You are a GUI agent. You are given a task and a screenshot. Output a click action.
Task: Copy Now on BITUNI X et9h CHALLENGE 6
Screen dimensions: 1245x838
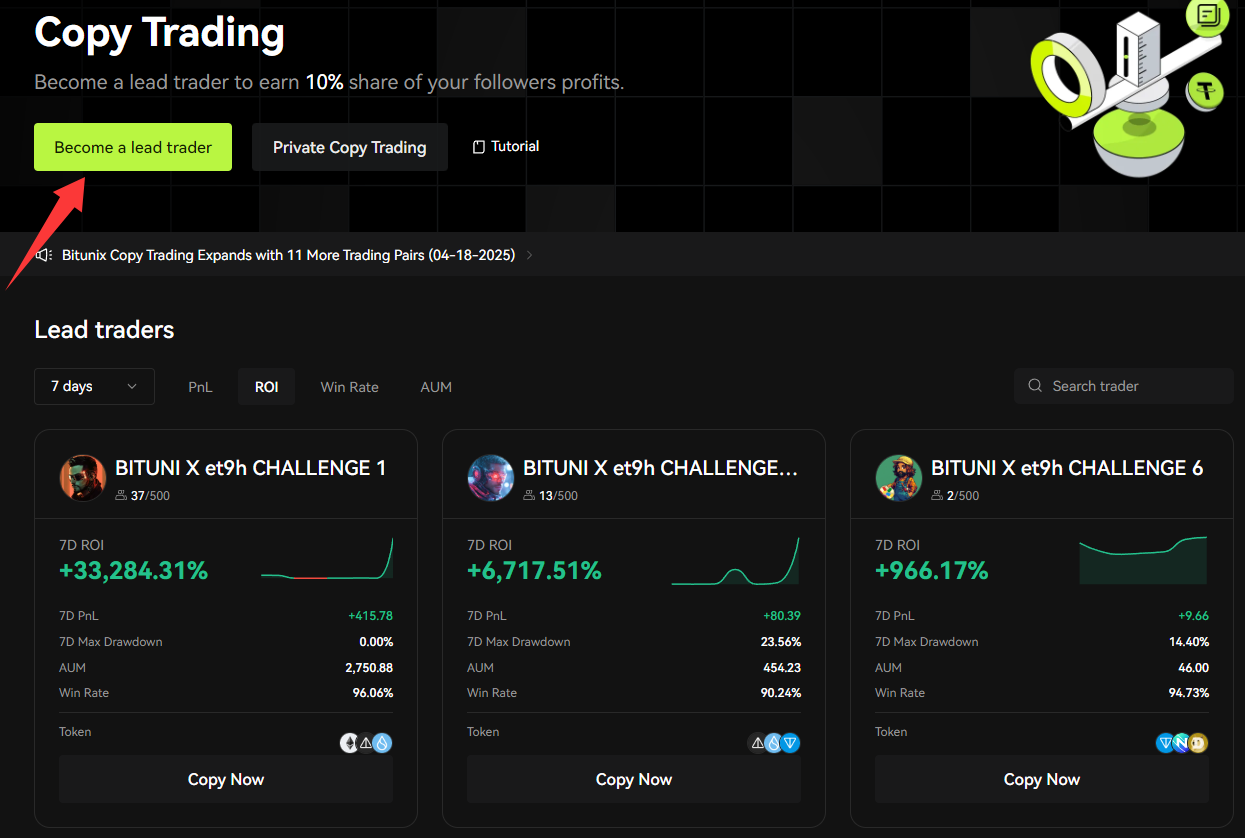click(x=1041, y=779)
